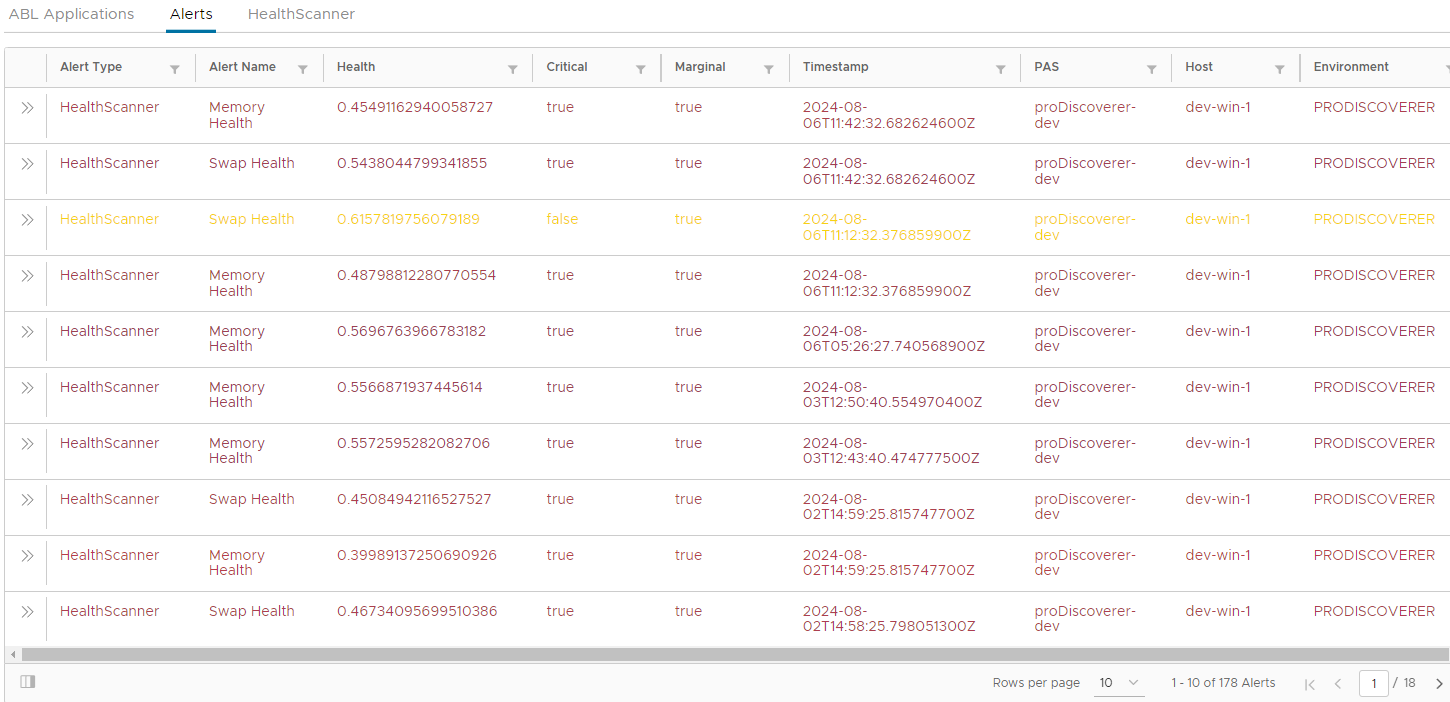Open the Critical column filter
This screenshot has width=1450, height=702.
click(x=641, y=67)
